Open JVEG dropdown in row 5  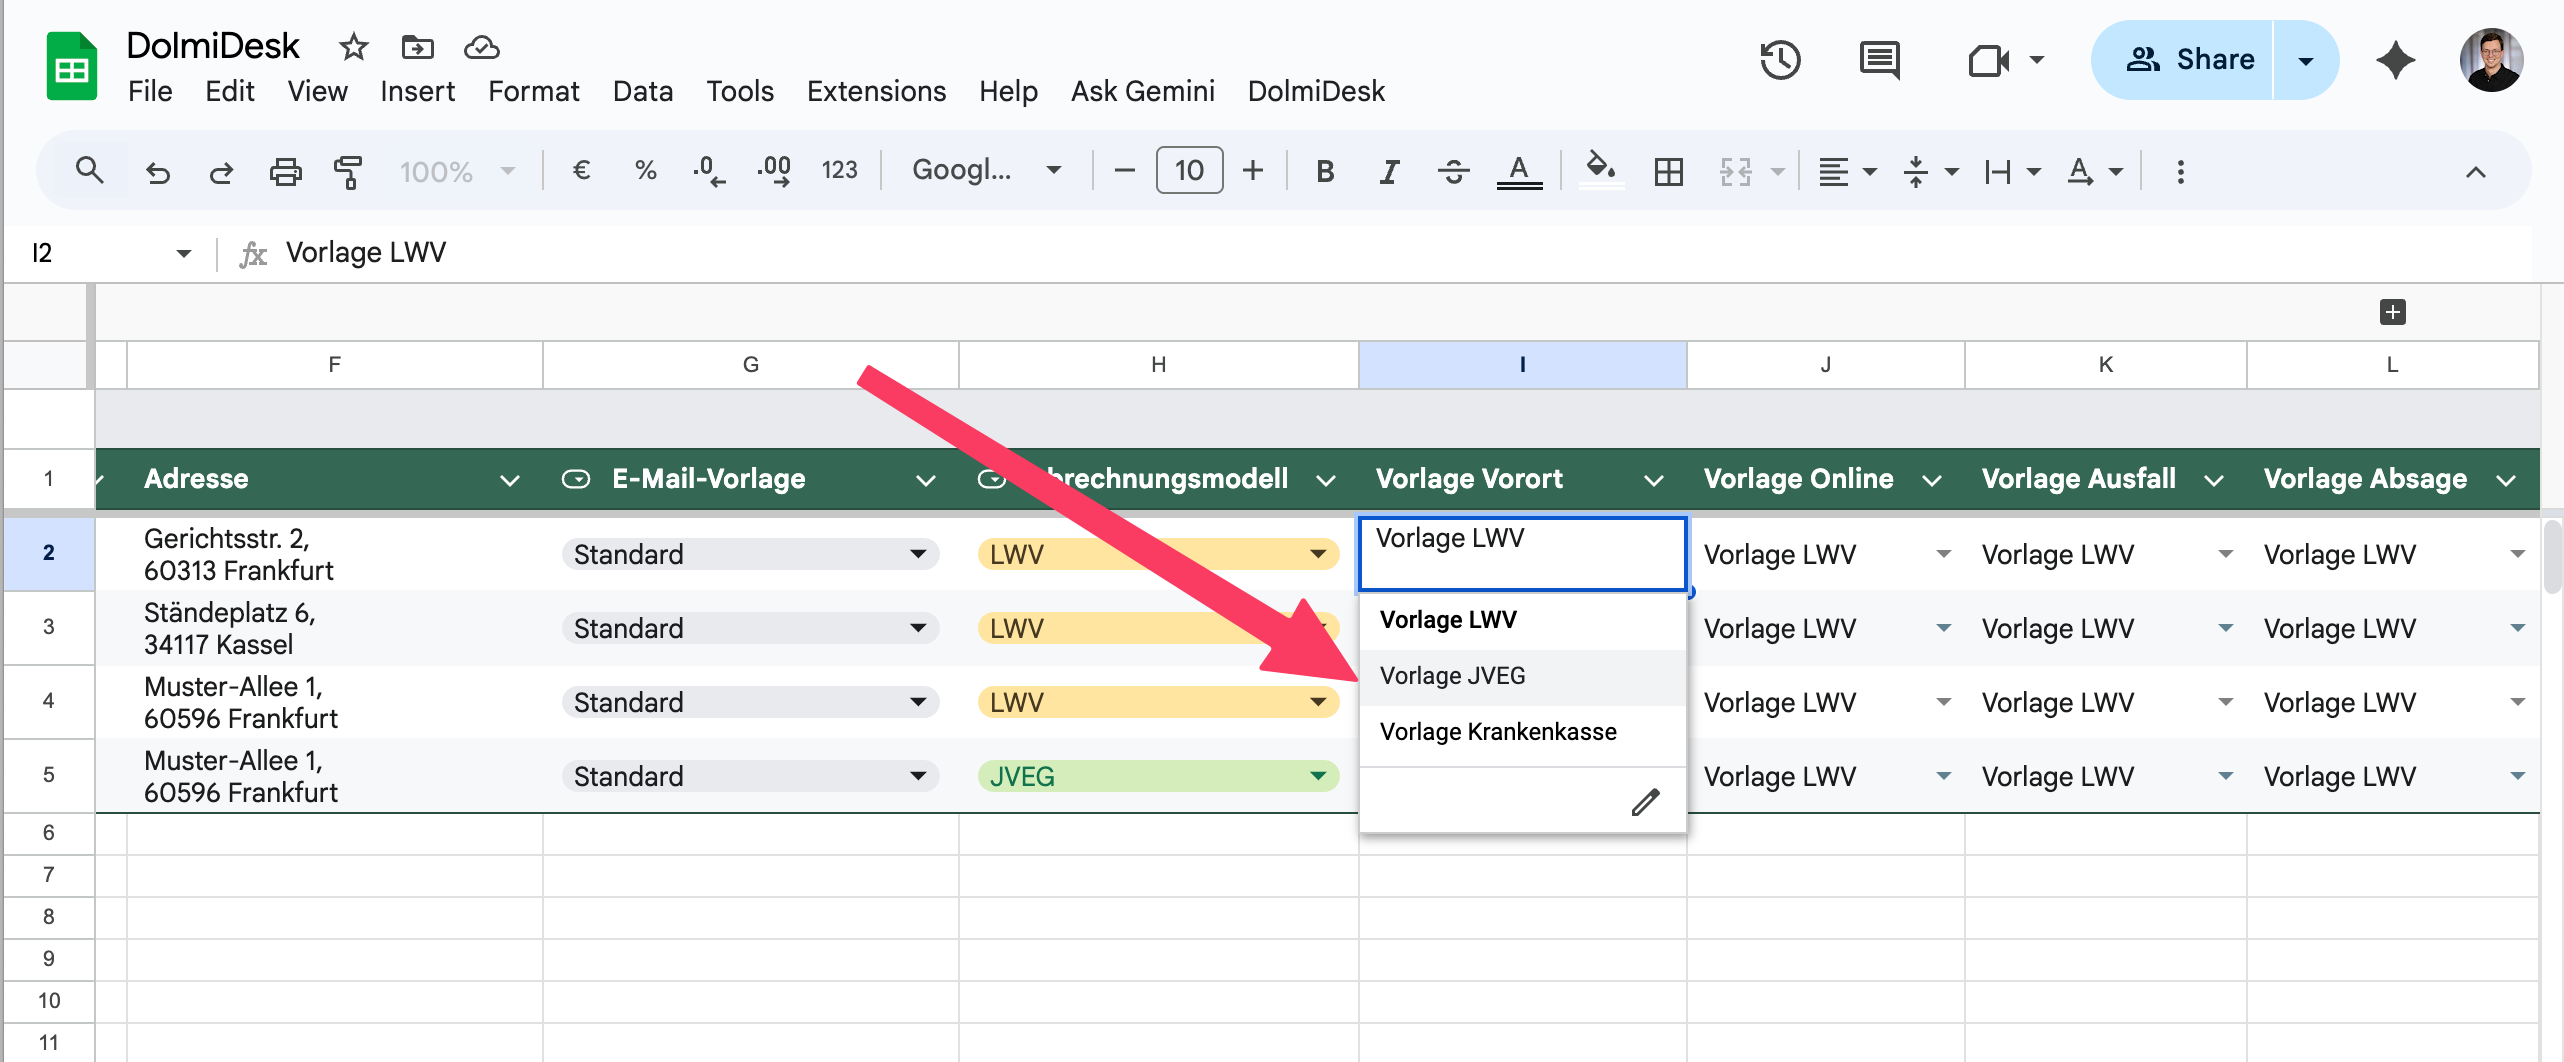click(1318, 776)
